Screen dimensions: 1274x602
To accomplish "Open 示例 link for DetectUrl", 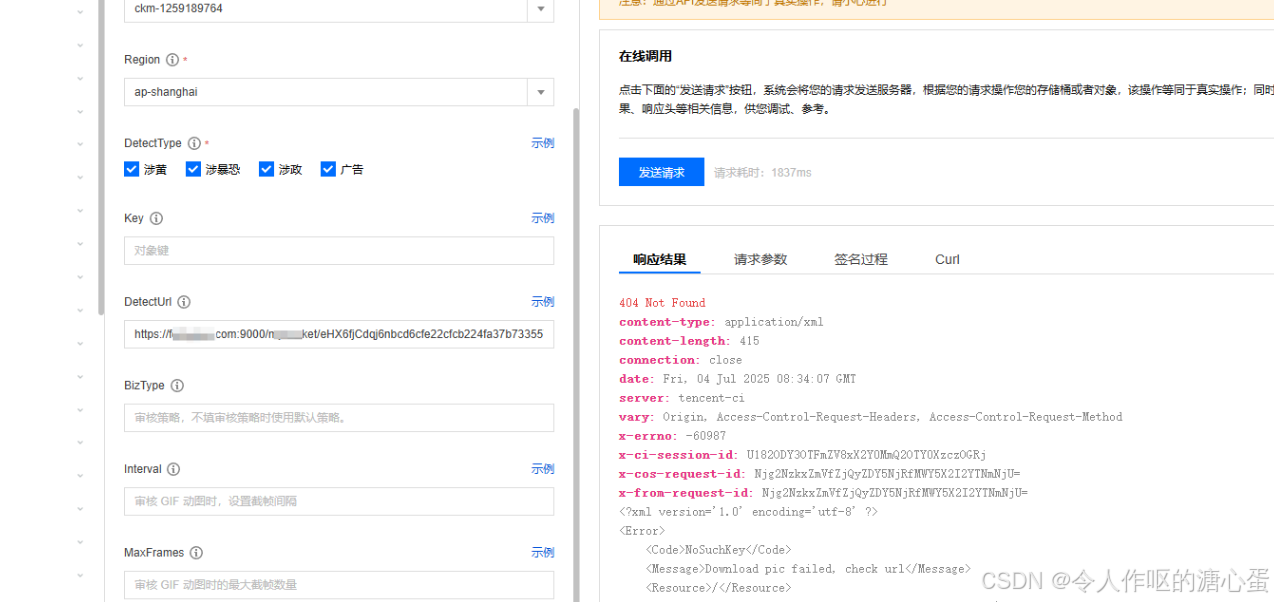I will pyautogui.click(x=542, y=302).
